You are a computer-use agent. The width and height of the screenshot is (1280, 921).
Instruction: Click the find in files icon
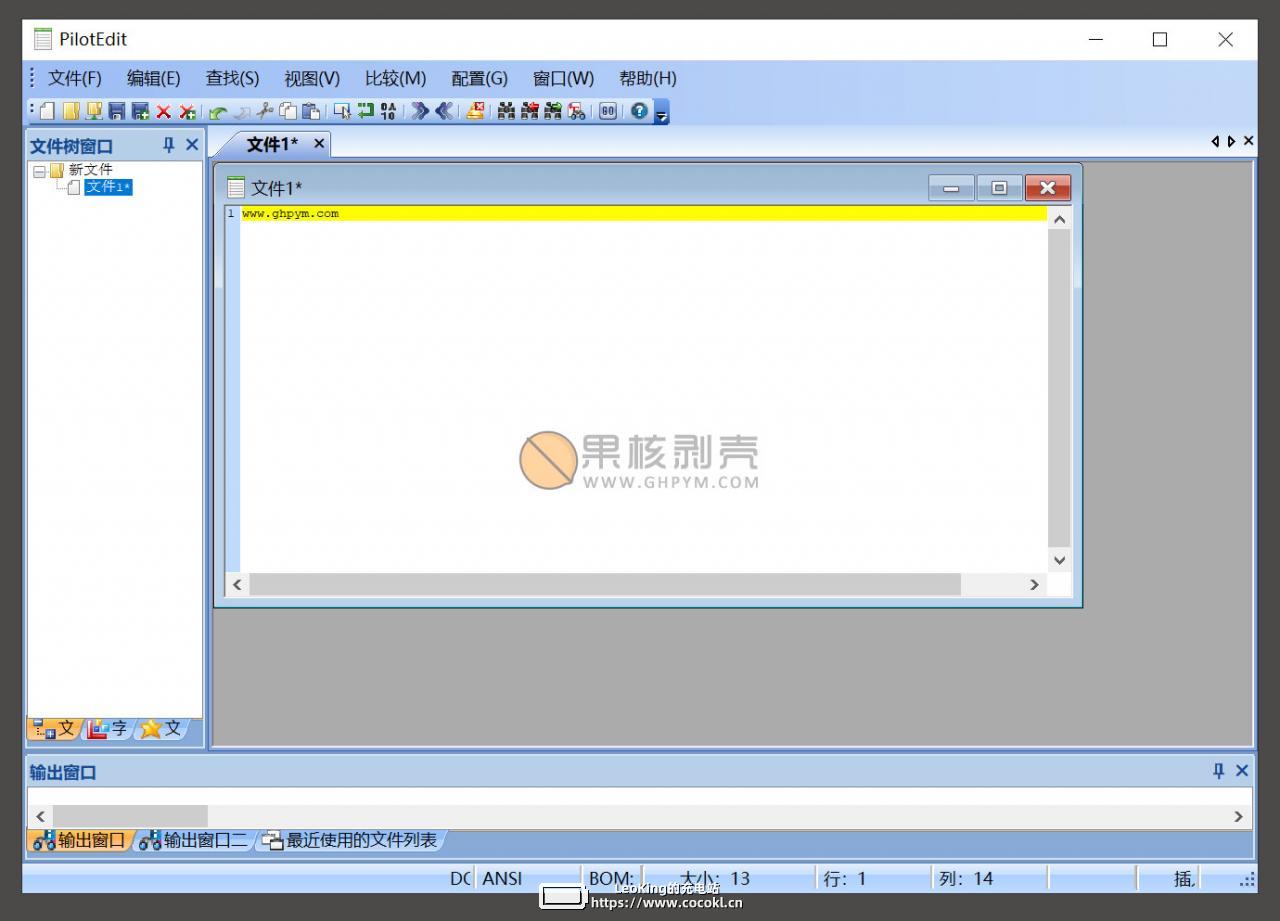tap(577, 111)
